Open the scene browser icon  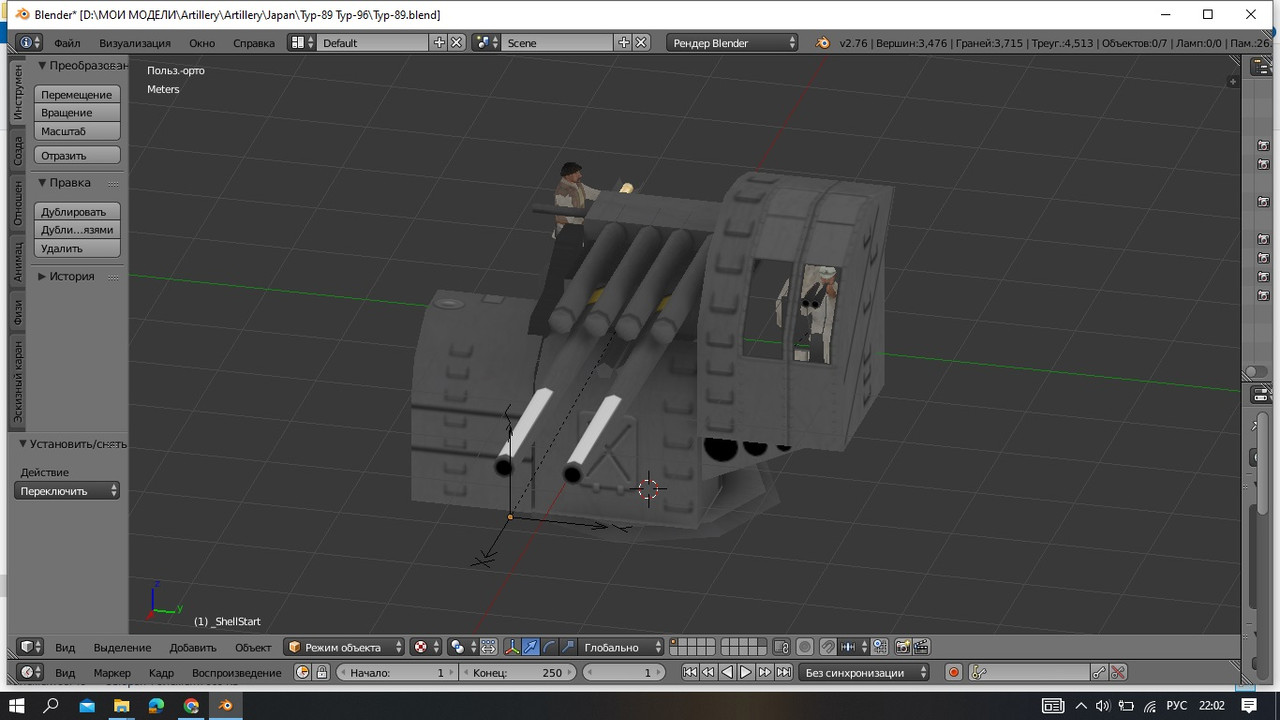coord(486,43)
